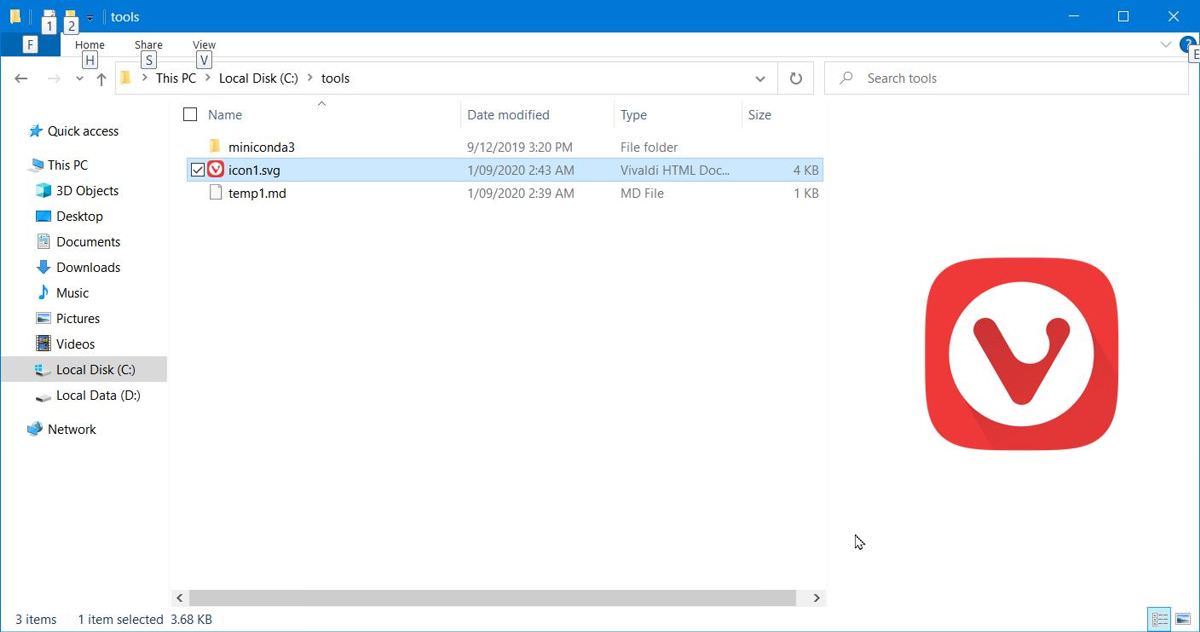Viewport: 1200px width, 632px height.
Task: Open Downloads in sidebar
Action: (88, 267)
